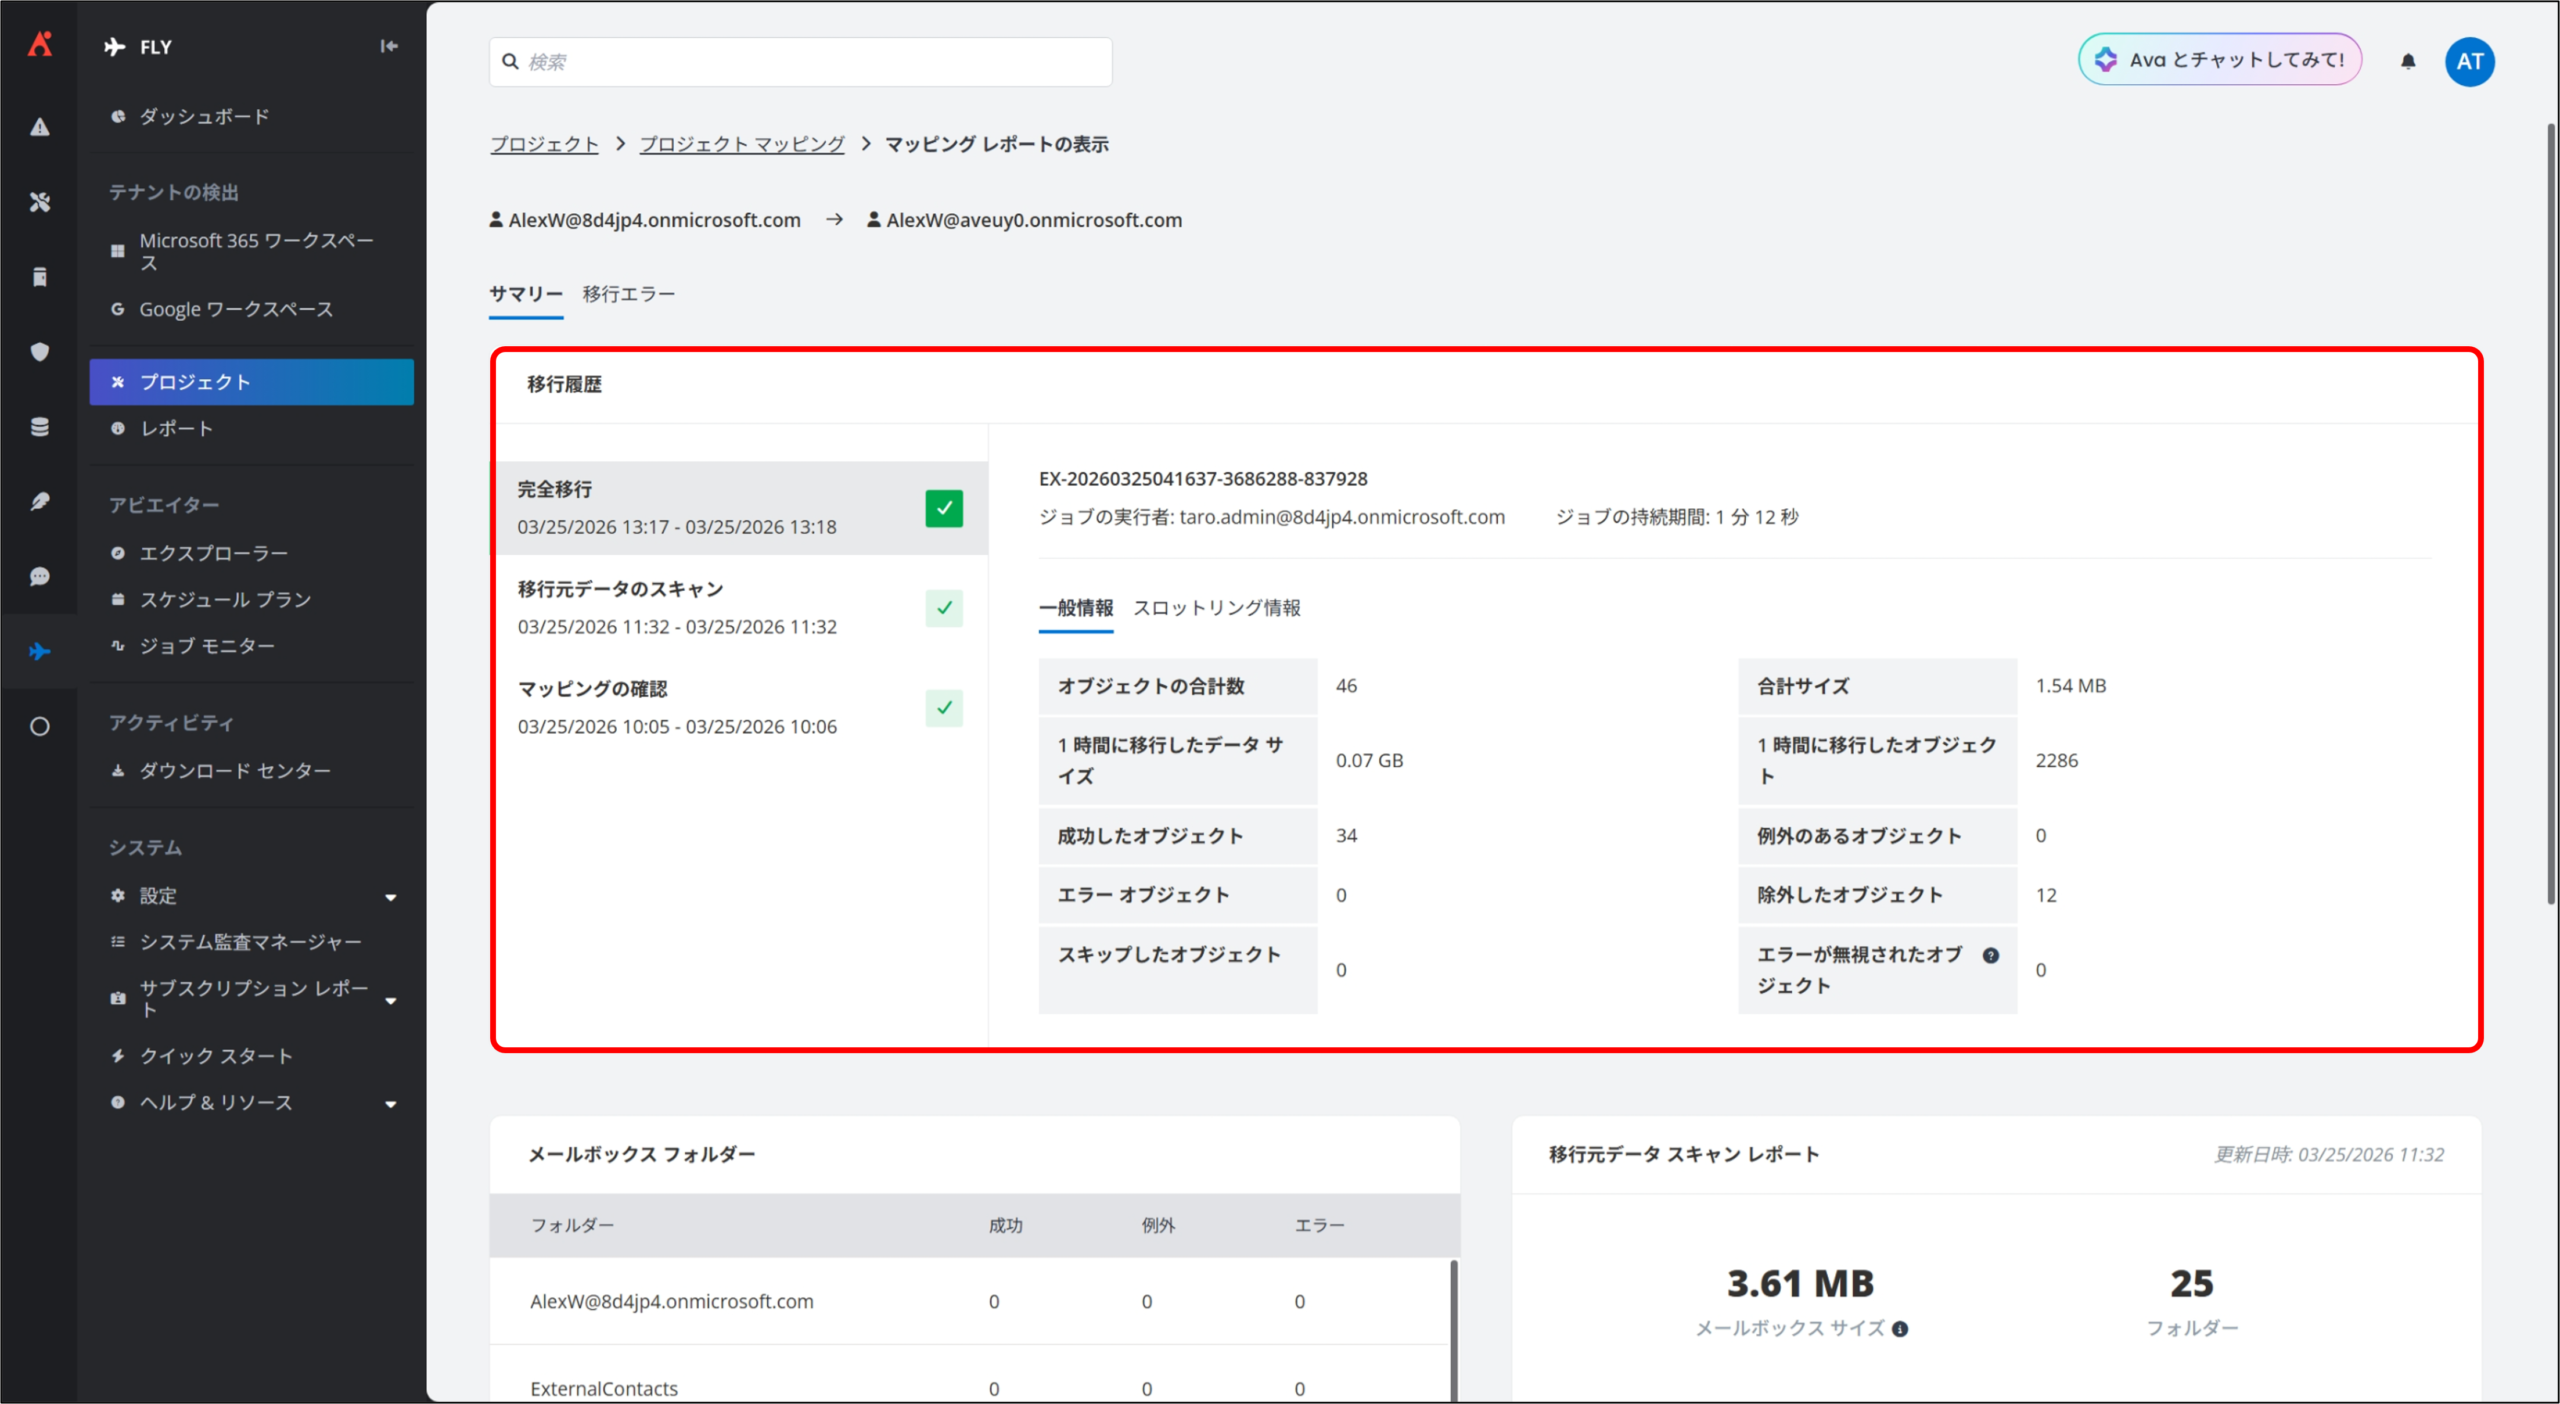Image resolution: width=2560 pixels, height=1404 pixels.
Task: Click info icon next to メールボックス サイズ
Action: (x=1900, y=1329)
